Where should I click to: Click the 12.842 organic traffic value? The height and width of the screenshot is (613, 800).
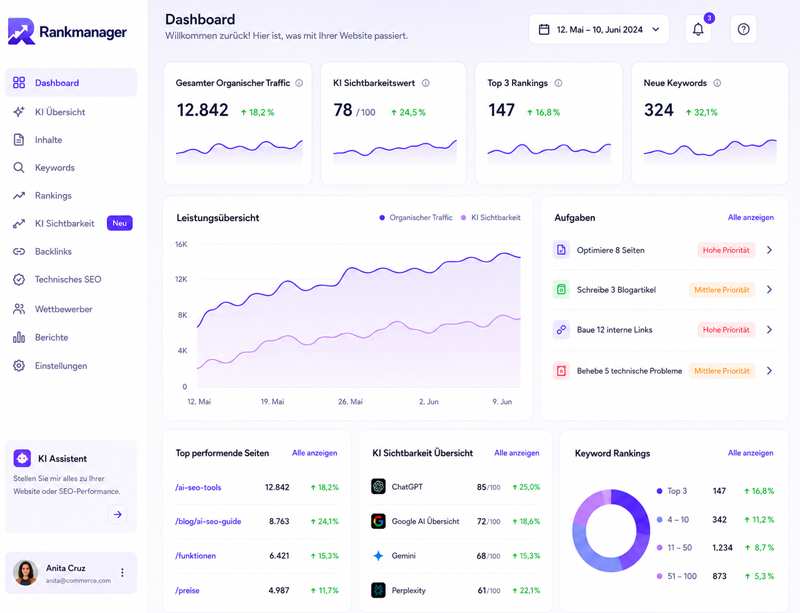click(203, 110)
